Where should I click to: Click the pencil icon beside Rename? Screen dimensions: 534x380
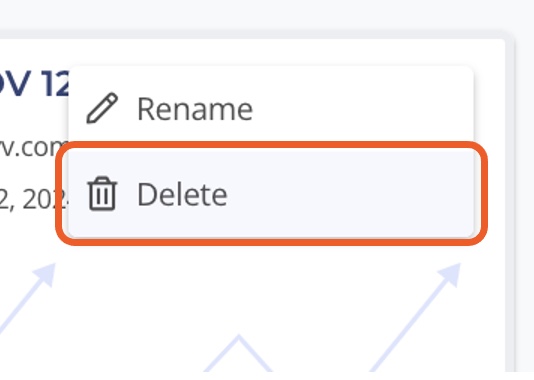[x=102, y=108]
